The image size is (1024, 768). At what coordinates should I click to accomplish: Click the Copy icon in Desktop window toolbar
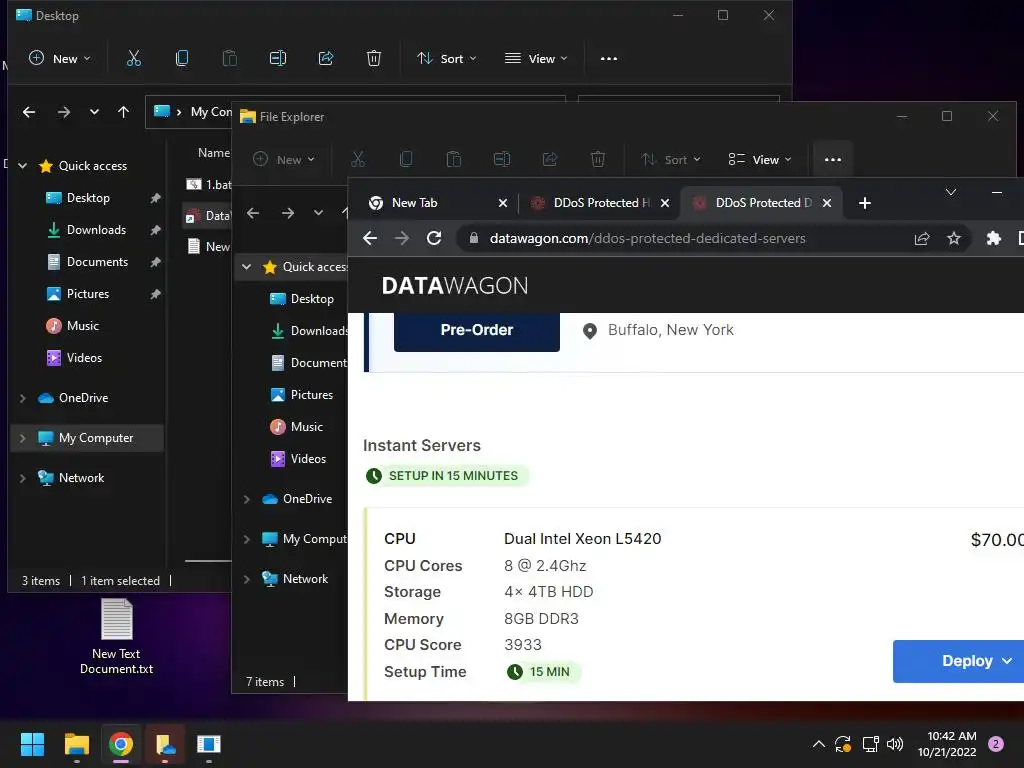pyautogui.click(x=182, y=59)
